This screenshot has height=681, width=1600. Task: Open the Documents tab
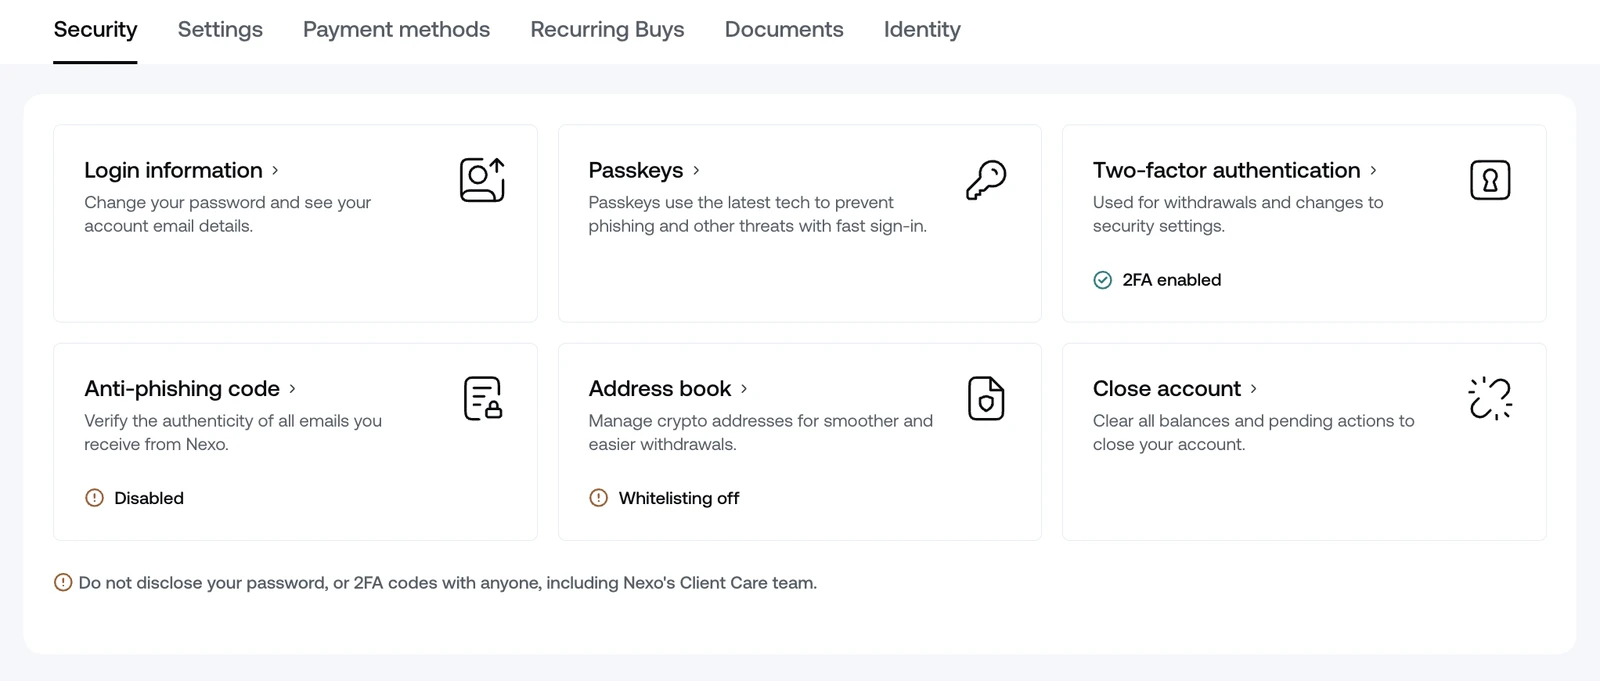point(784,30)
